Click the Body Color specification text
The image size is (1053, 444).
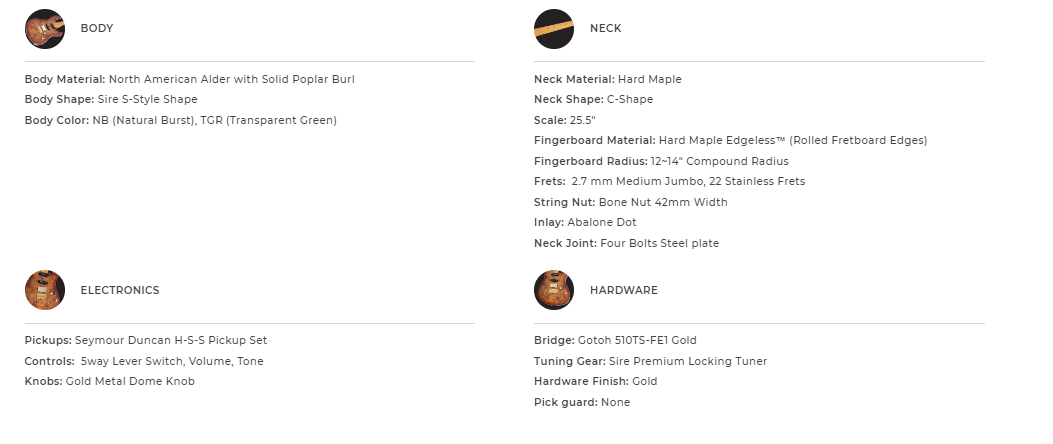(180, 120)
